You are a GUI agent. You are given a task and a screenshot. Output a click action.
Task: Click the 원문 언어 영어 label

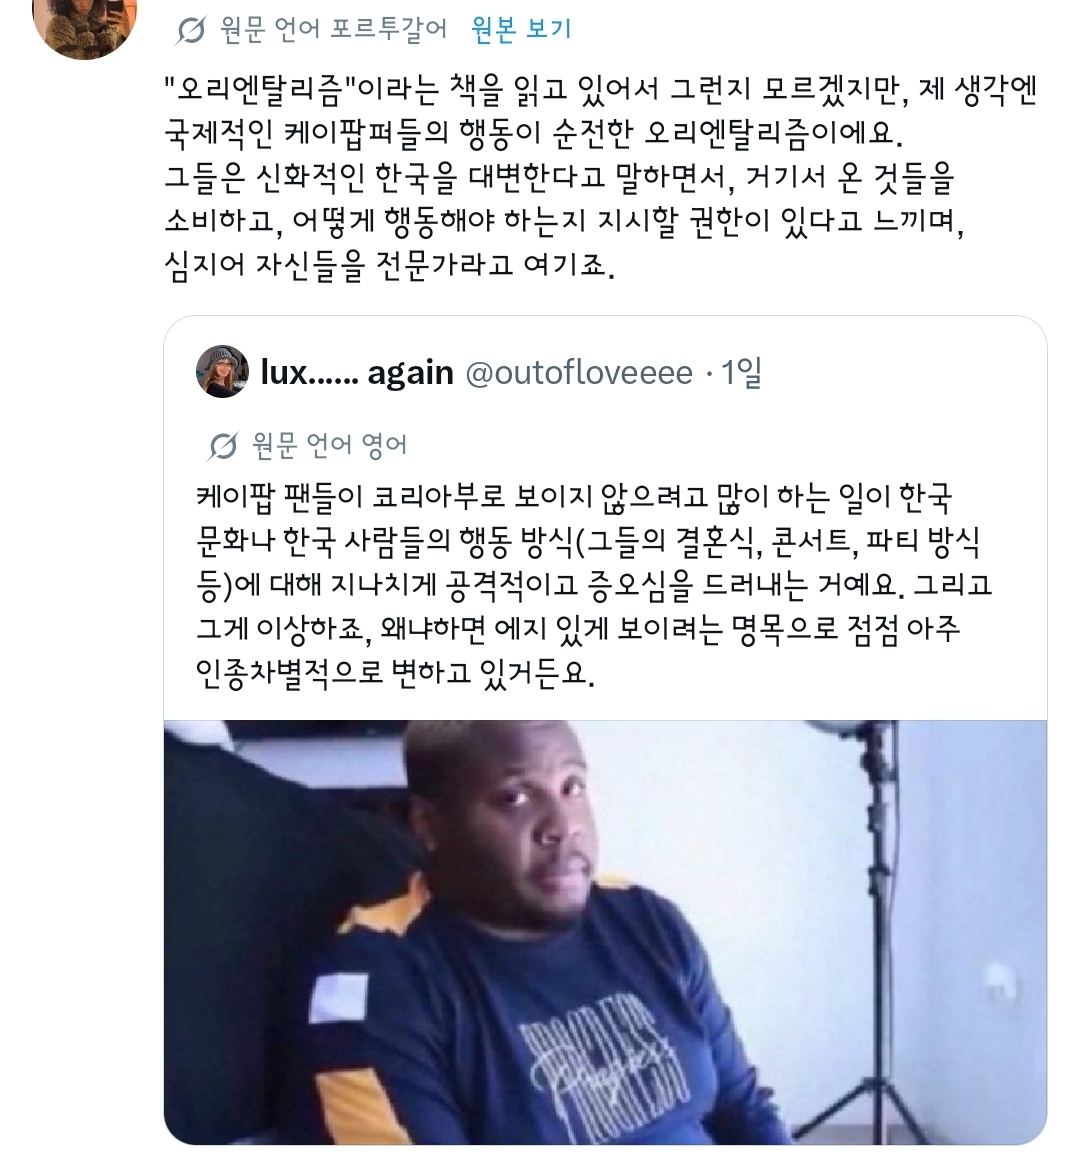(x=329, y=445)
